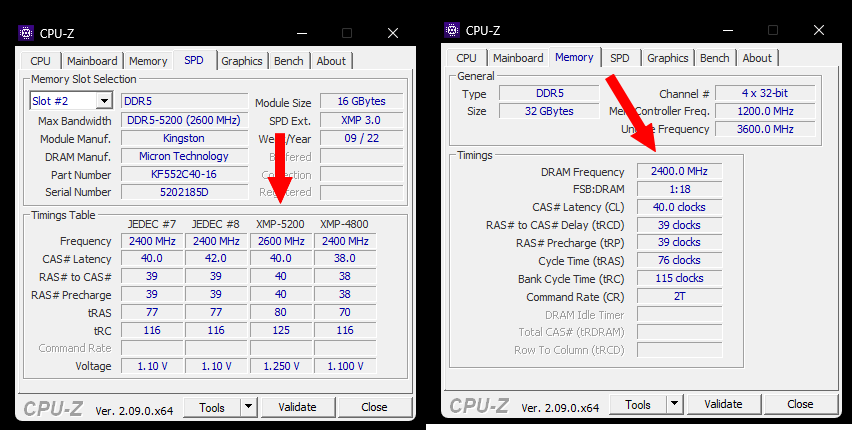Select part number KF552C40-16

coord(184,175)
